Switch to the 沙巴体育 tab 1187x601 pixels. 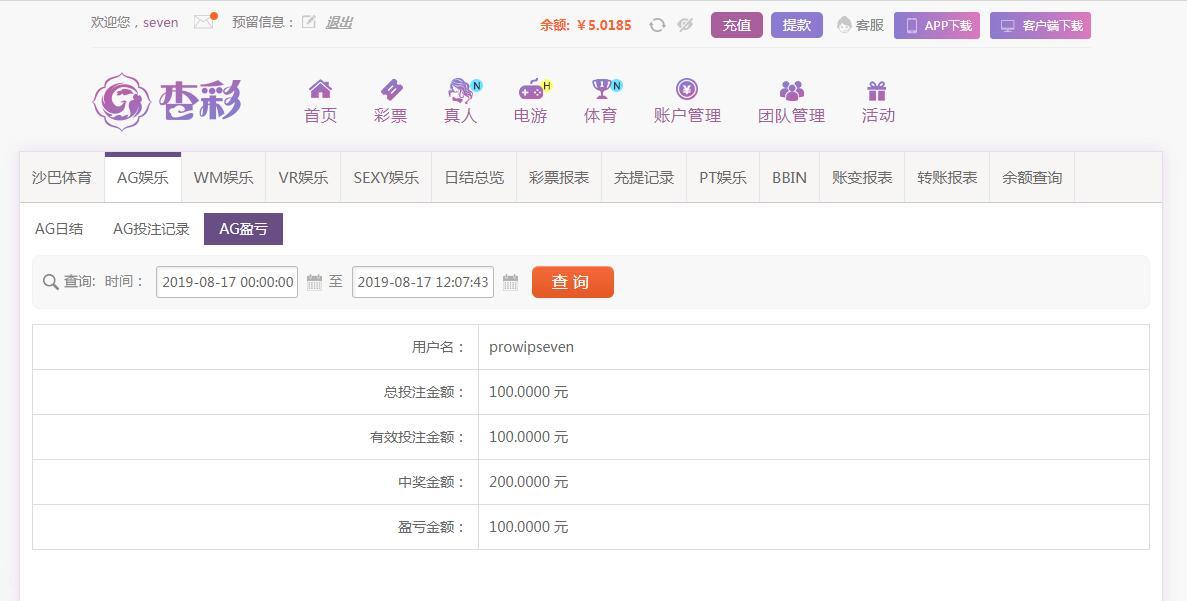62,178
